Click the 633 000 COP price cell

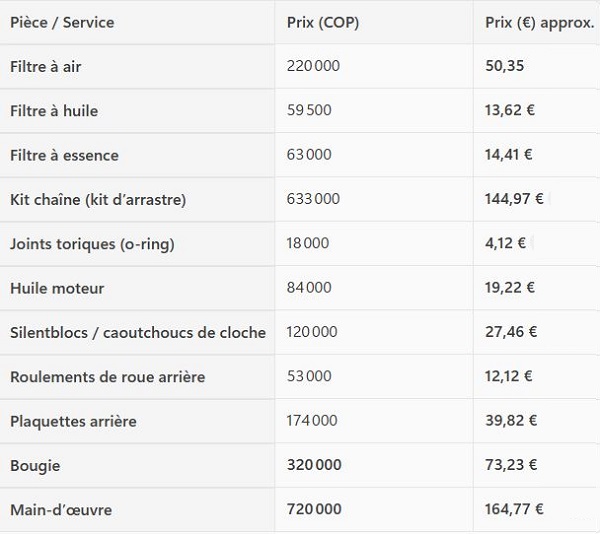click(x=313, y=199)
